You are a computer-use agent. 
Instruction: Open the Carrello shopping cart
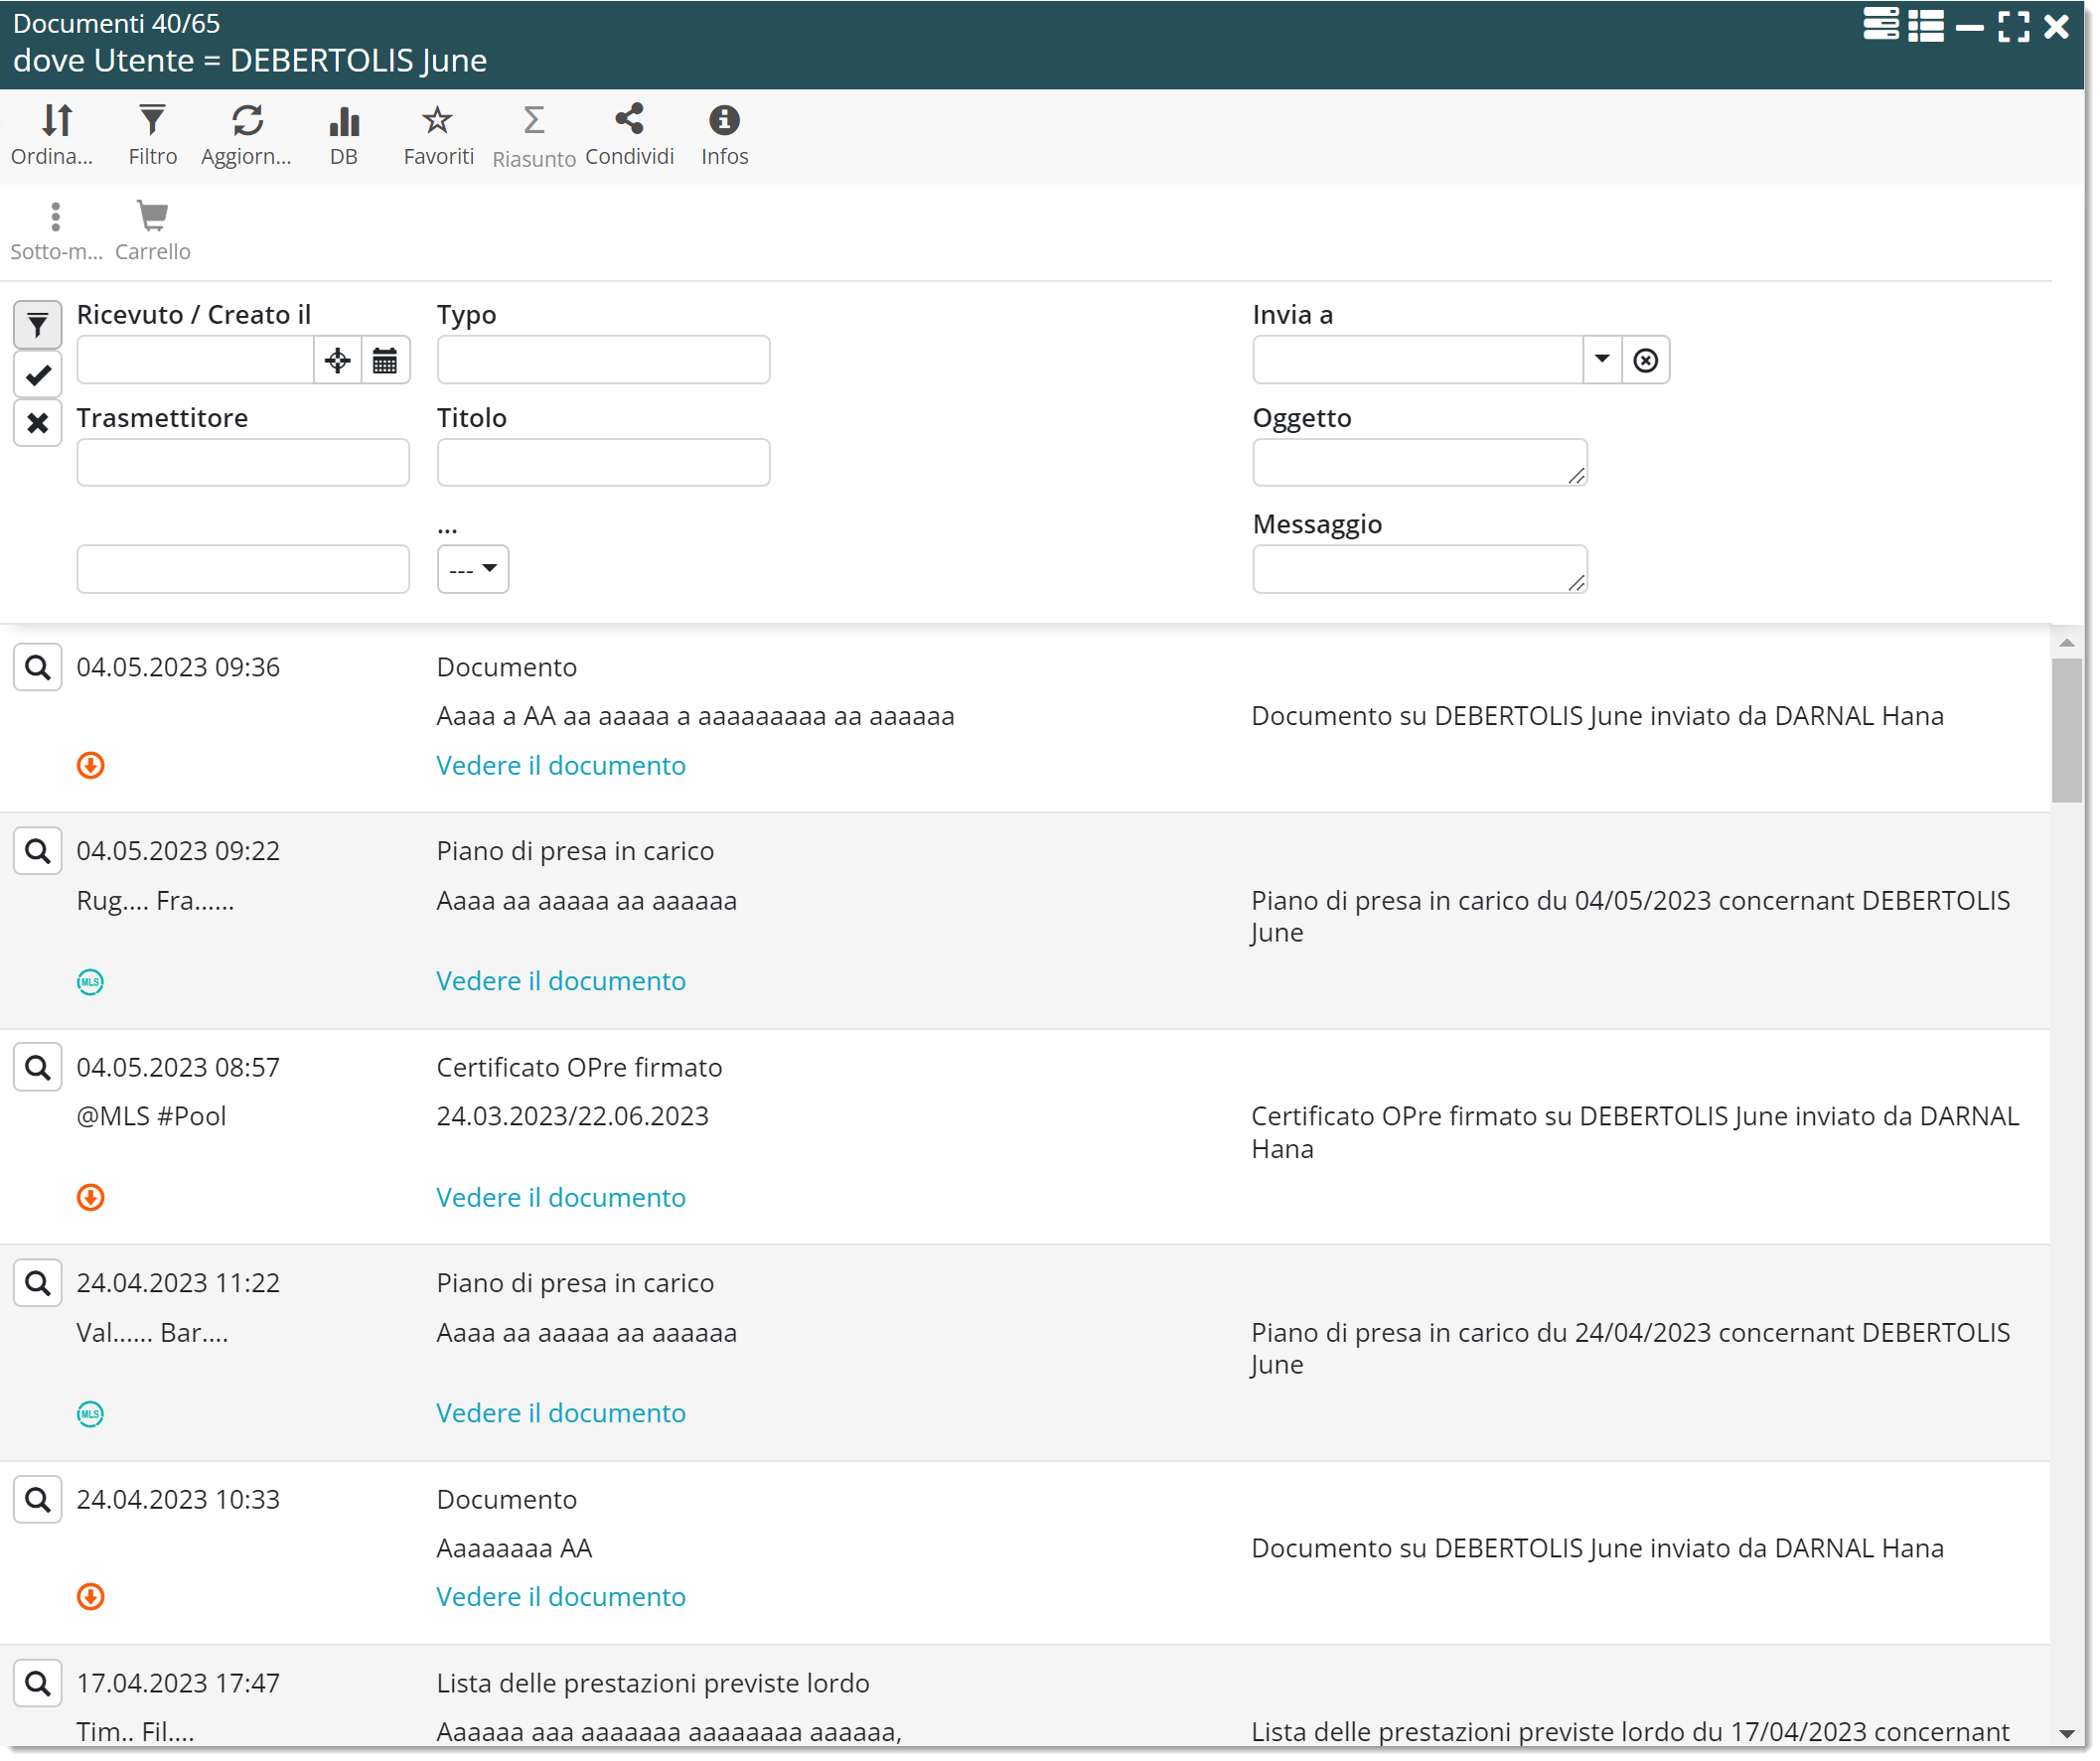[x=152, y=216]
